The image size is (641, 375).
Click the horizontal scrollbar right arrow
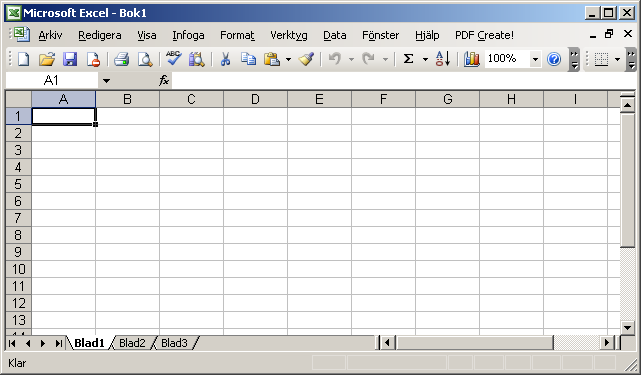(607, 343)
